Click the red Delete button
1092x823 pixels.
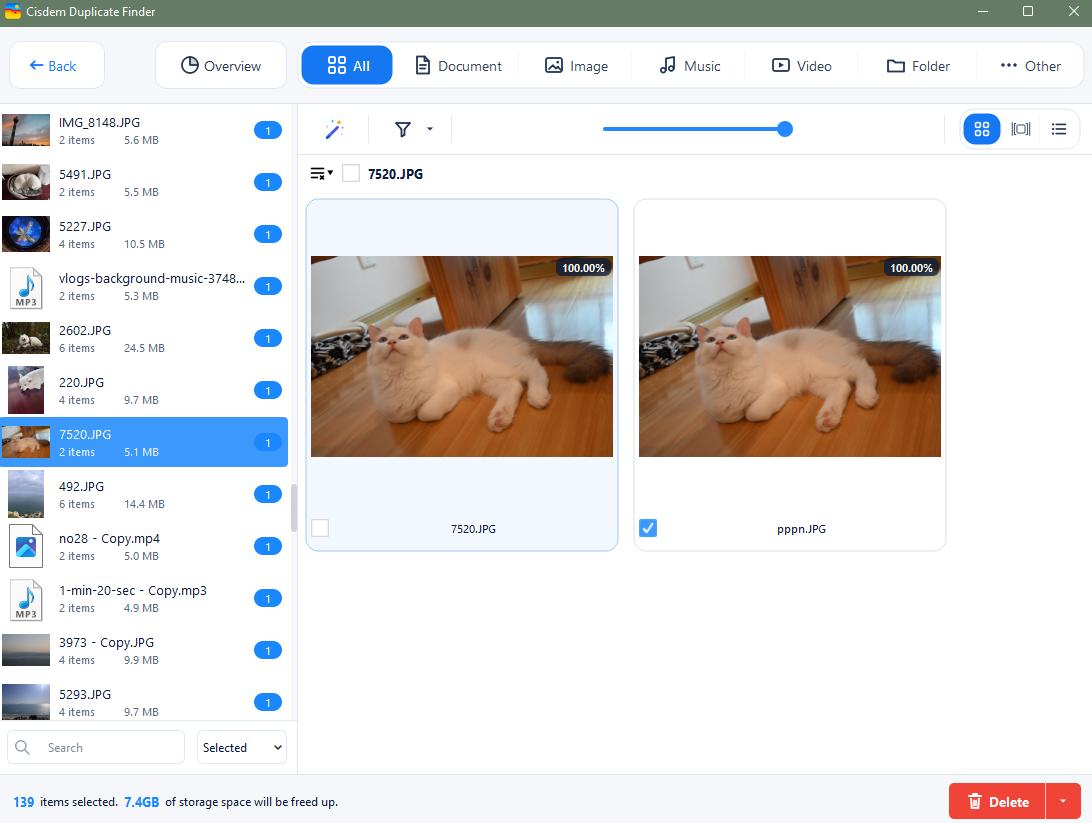[x=997, y=801]
